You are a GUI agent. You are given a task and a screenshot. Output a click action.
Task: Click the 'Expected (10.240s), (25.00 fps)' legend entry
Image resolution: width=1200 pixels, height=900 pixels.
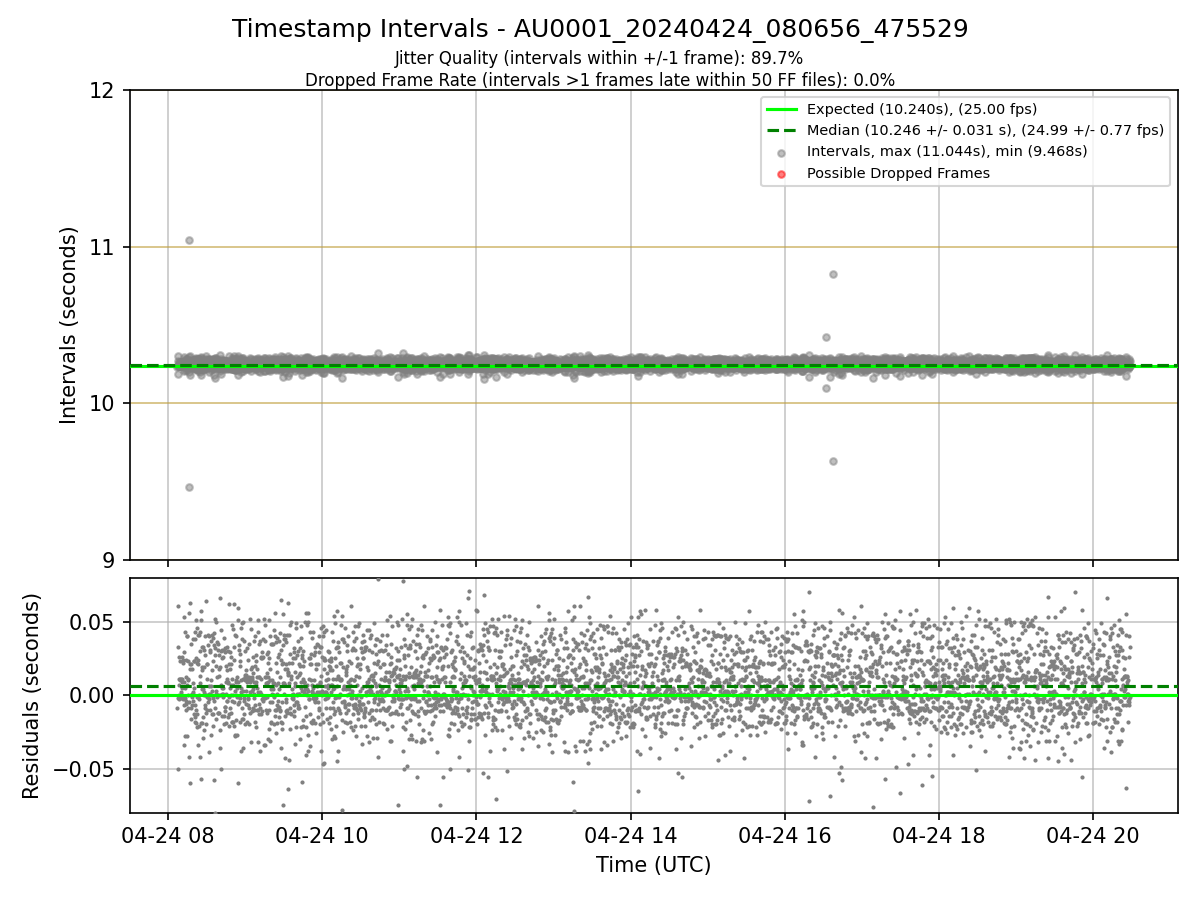pyautogui.click(x=922, y=109)
